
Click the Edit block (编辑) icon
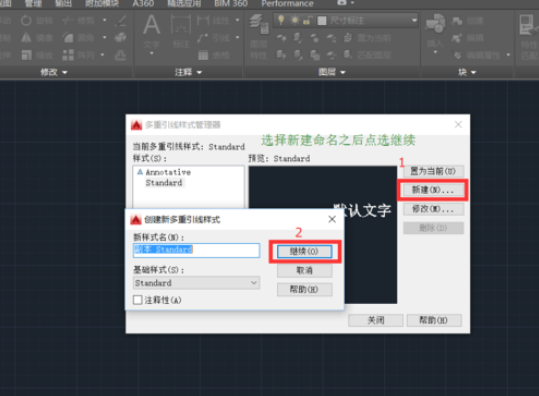tap(457, 37)
